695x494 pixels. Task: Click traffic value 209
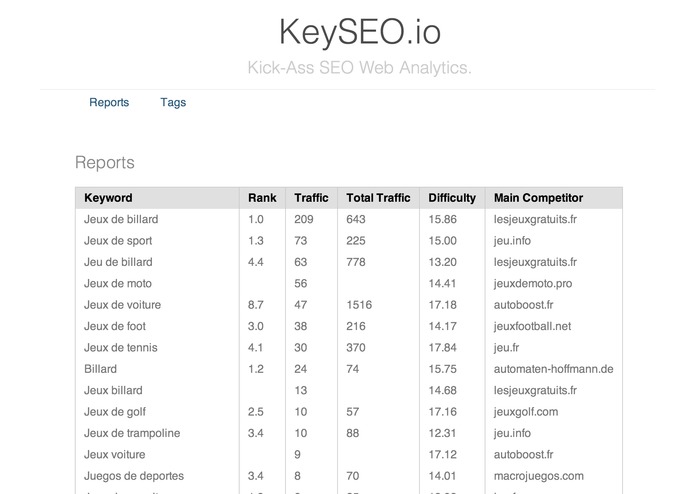(x=304, y=219)
